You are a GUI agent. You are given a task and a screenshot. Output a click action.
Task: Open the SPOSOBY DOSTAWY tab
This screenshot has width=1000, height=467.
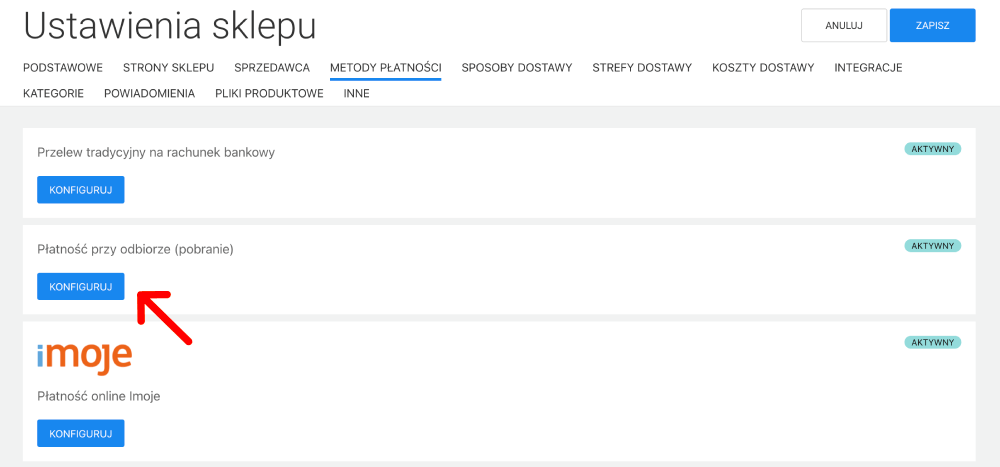click(517, 68)
